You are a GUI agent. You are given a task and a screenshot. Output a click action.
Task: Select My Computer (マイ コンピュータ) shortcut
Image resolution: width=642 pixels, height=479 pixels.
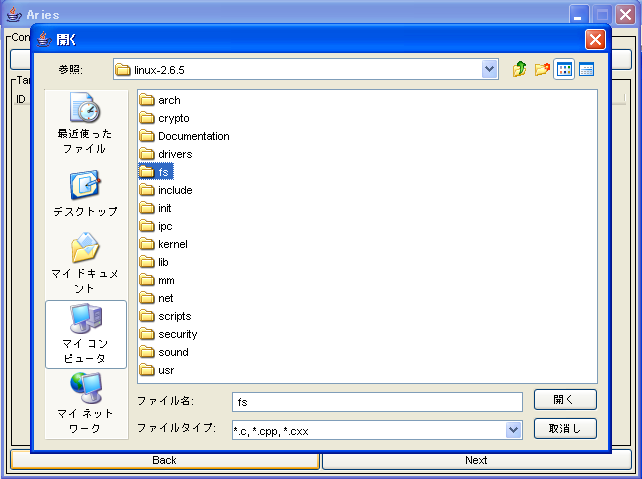(86, 334)
